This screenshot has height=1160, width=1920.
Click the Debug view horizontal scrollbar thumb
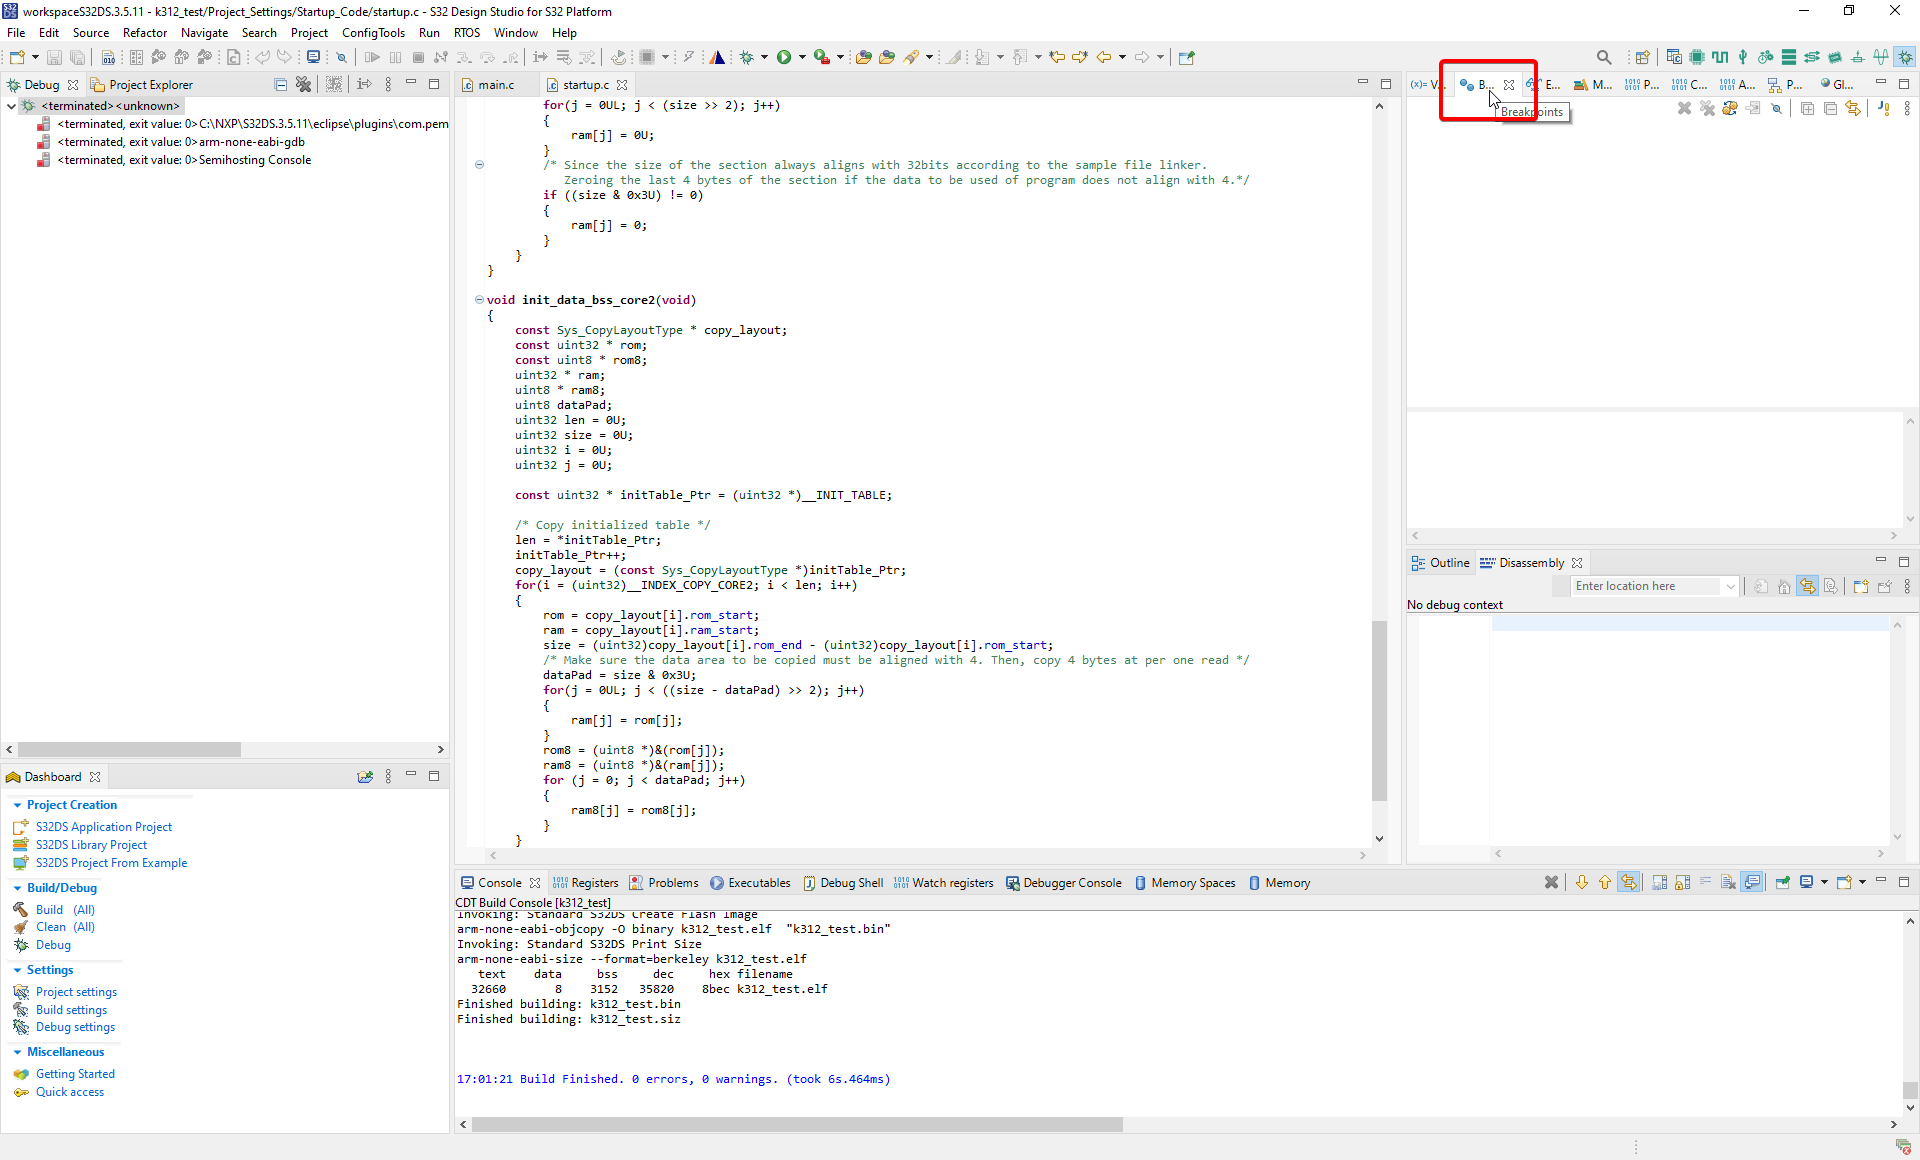(129, 749)
